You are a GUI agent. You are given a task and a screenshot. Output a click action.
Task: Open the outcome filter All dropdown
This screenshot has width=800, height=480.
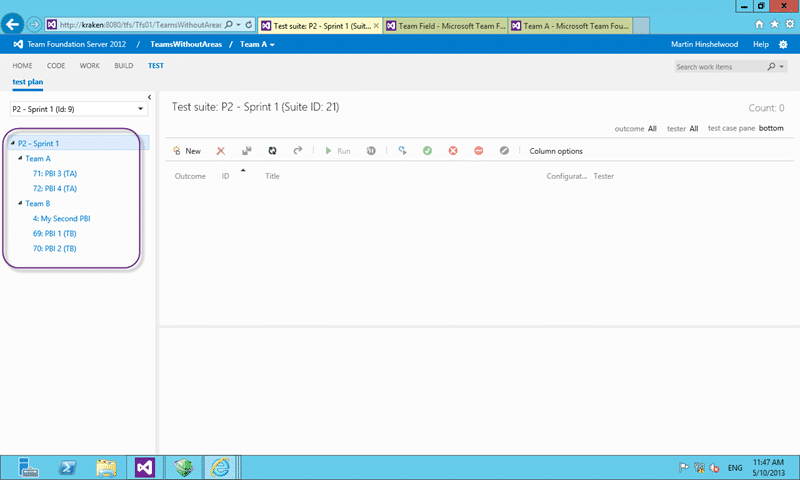652,129
